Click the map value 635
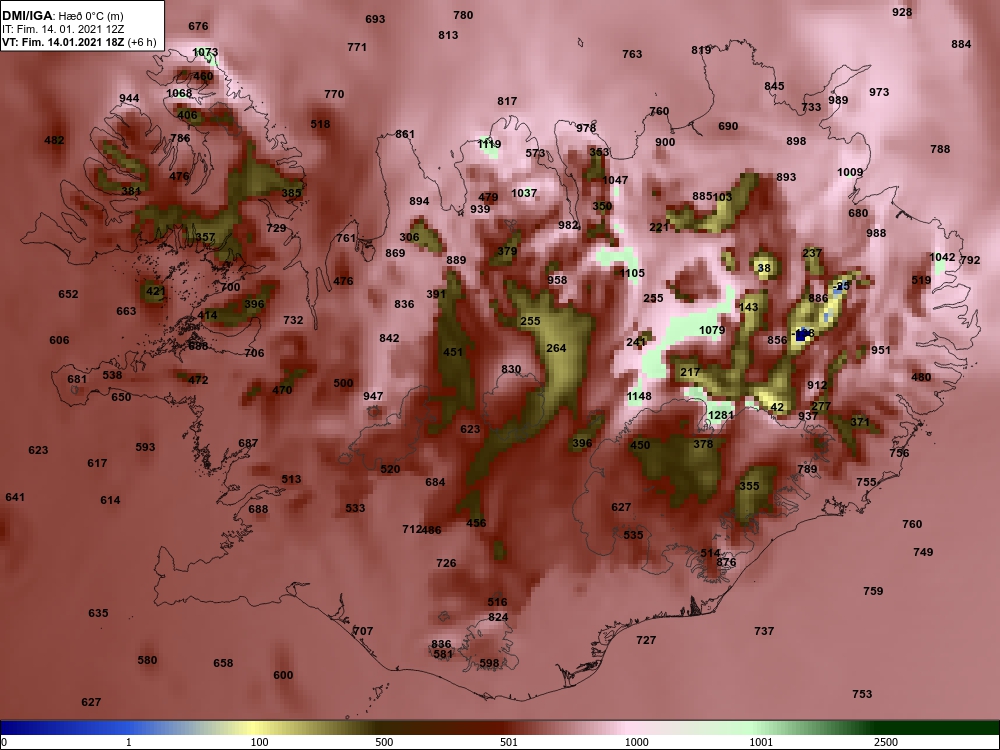1000x750 pixels. [x=98, y=613]
